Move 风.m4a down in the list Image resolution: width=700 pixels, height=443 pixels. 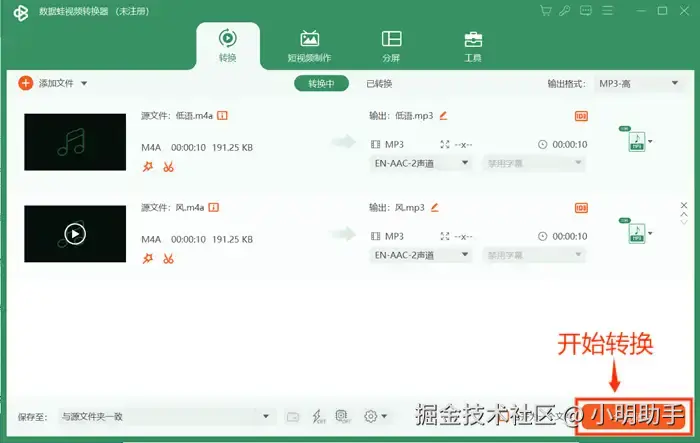point(683,222)
